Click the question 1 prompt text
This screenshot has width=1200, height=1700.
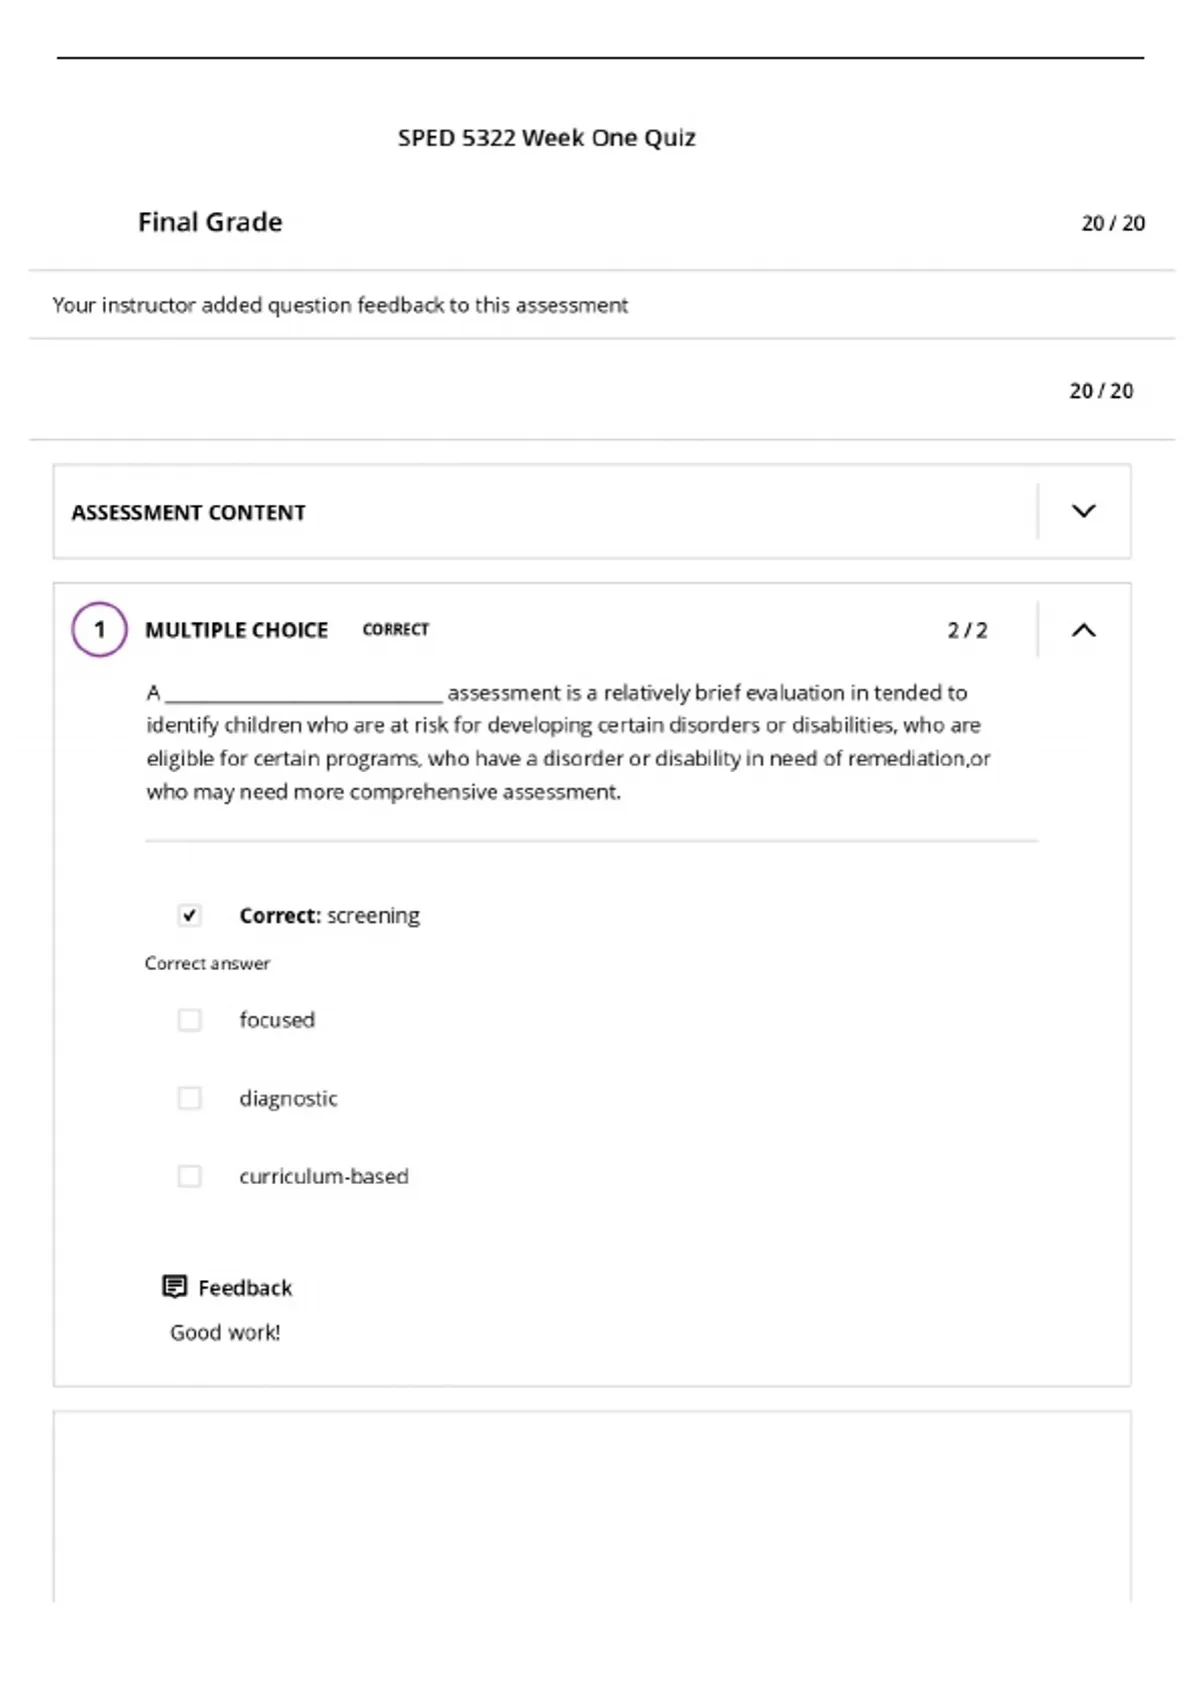[568, 742]
